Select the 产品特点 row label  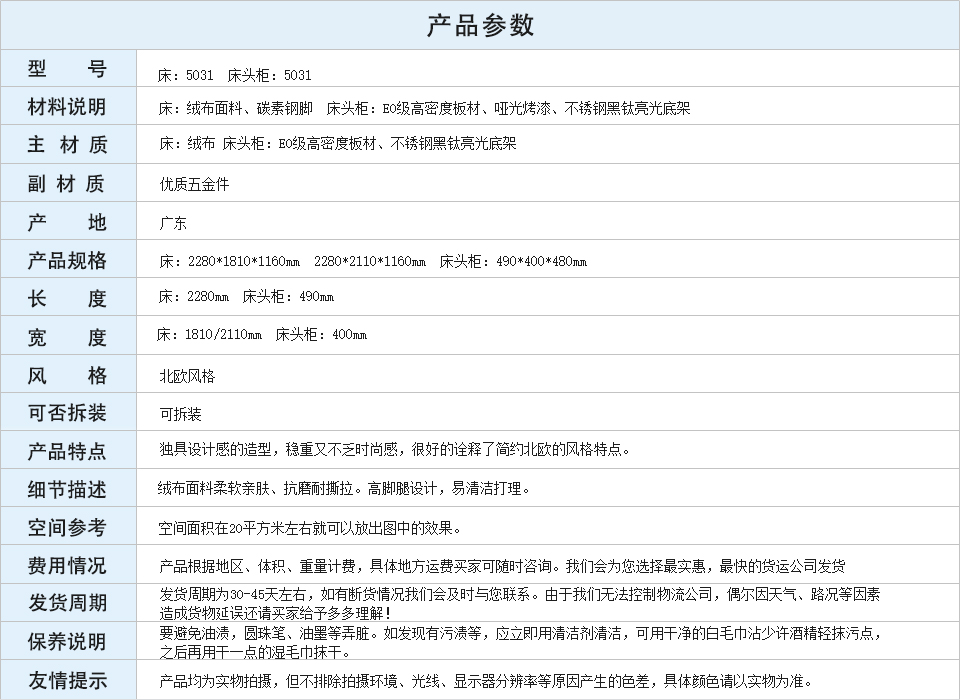click(67, 451)
